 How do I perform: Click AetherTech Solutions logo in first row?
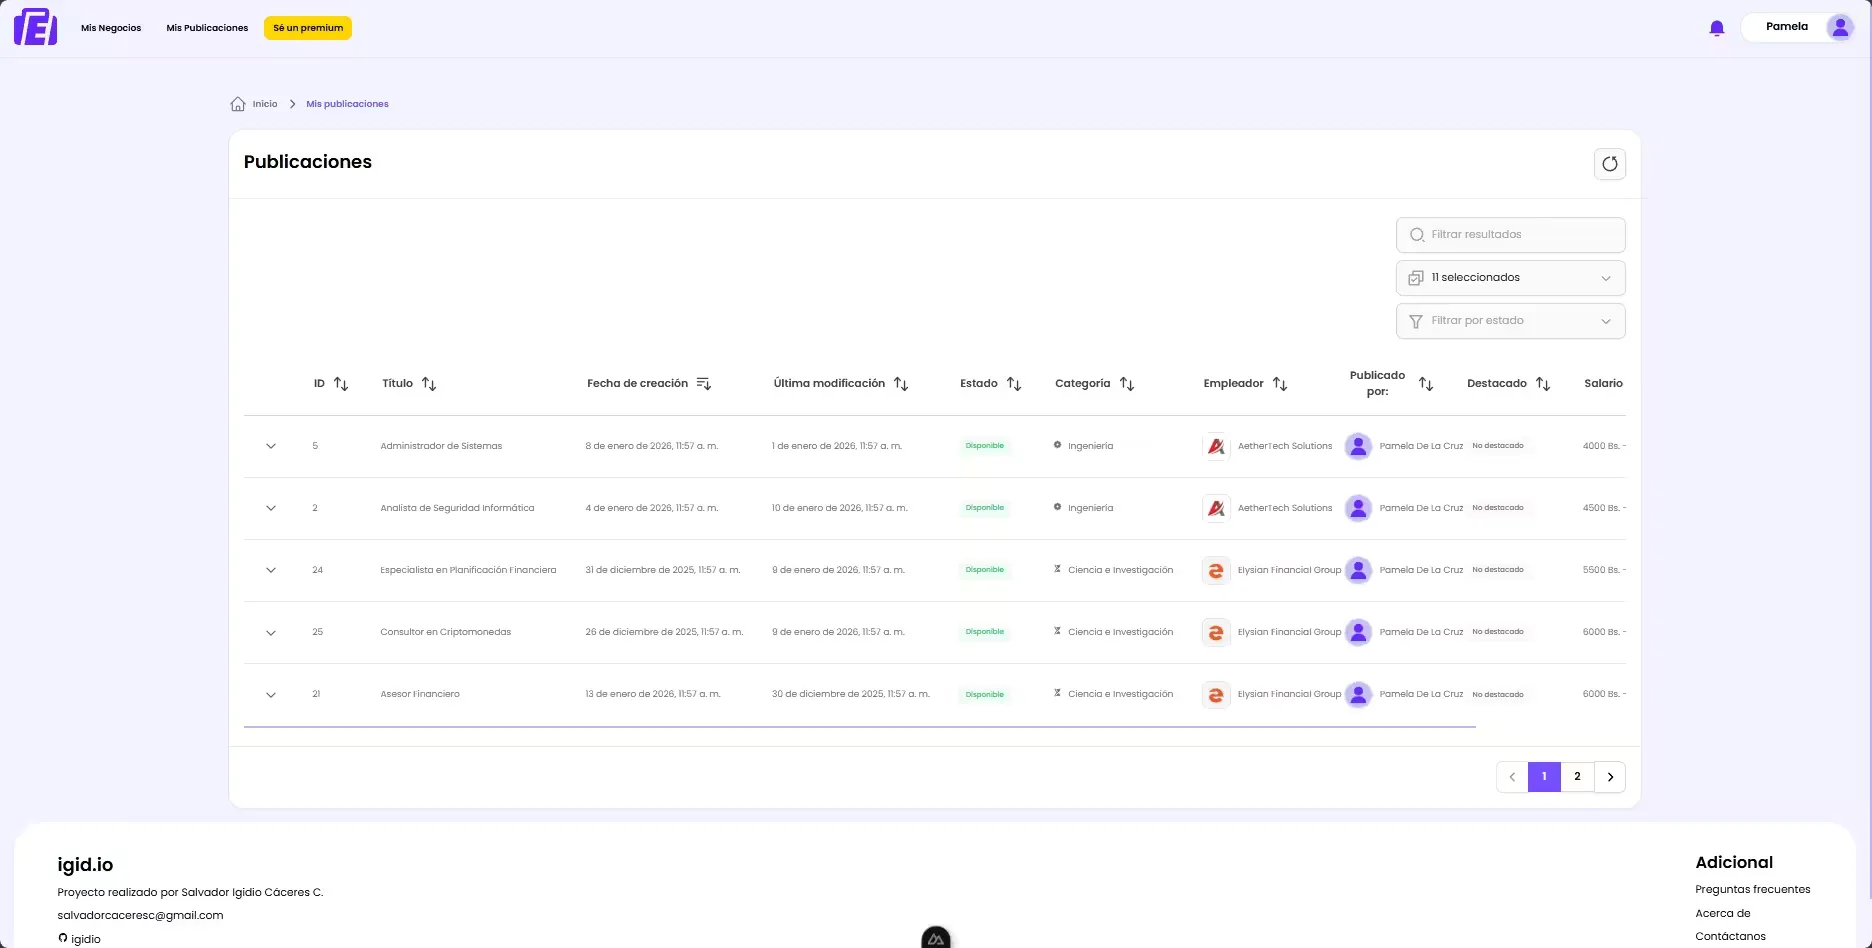point(1216,447)
